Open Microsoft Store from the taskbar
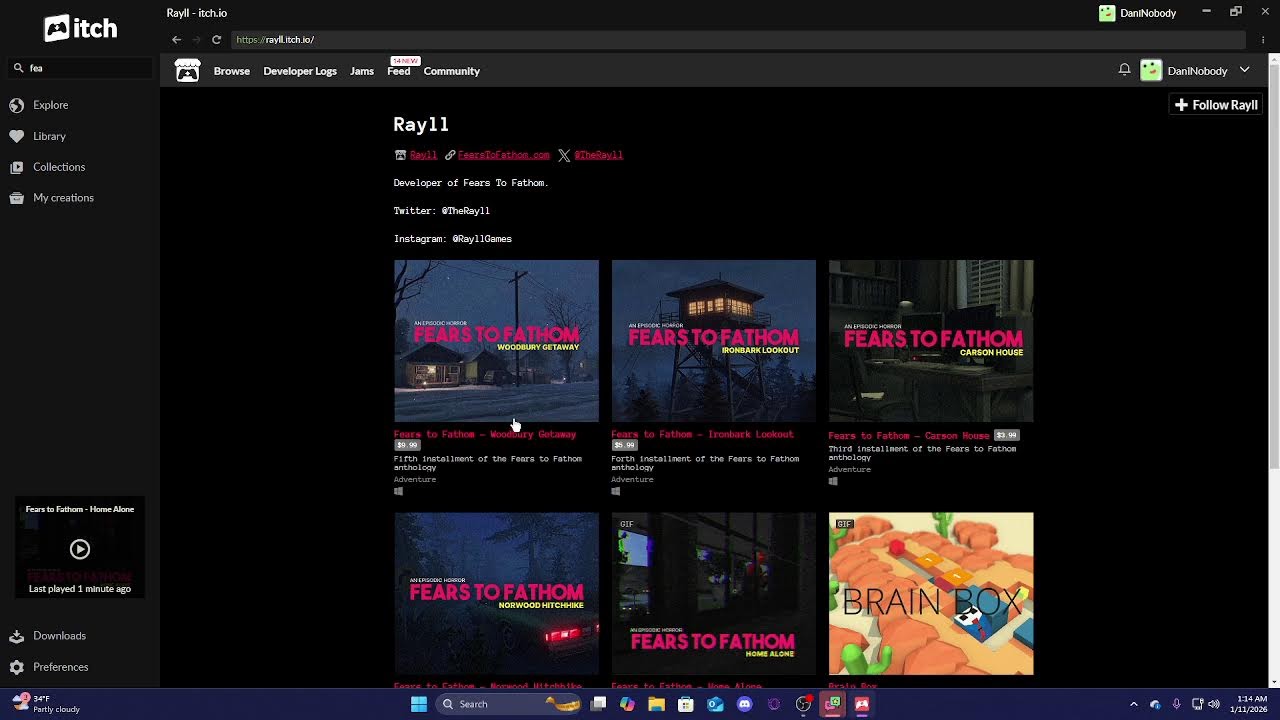The image size is (1280, 720). pyautogui.click(x=685, y=704)
